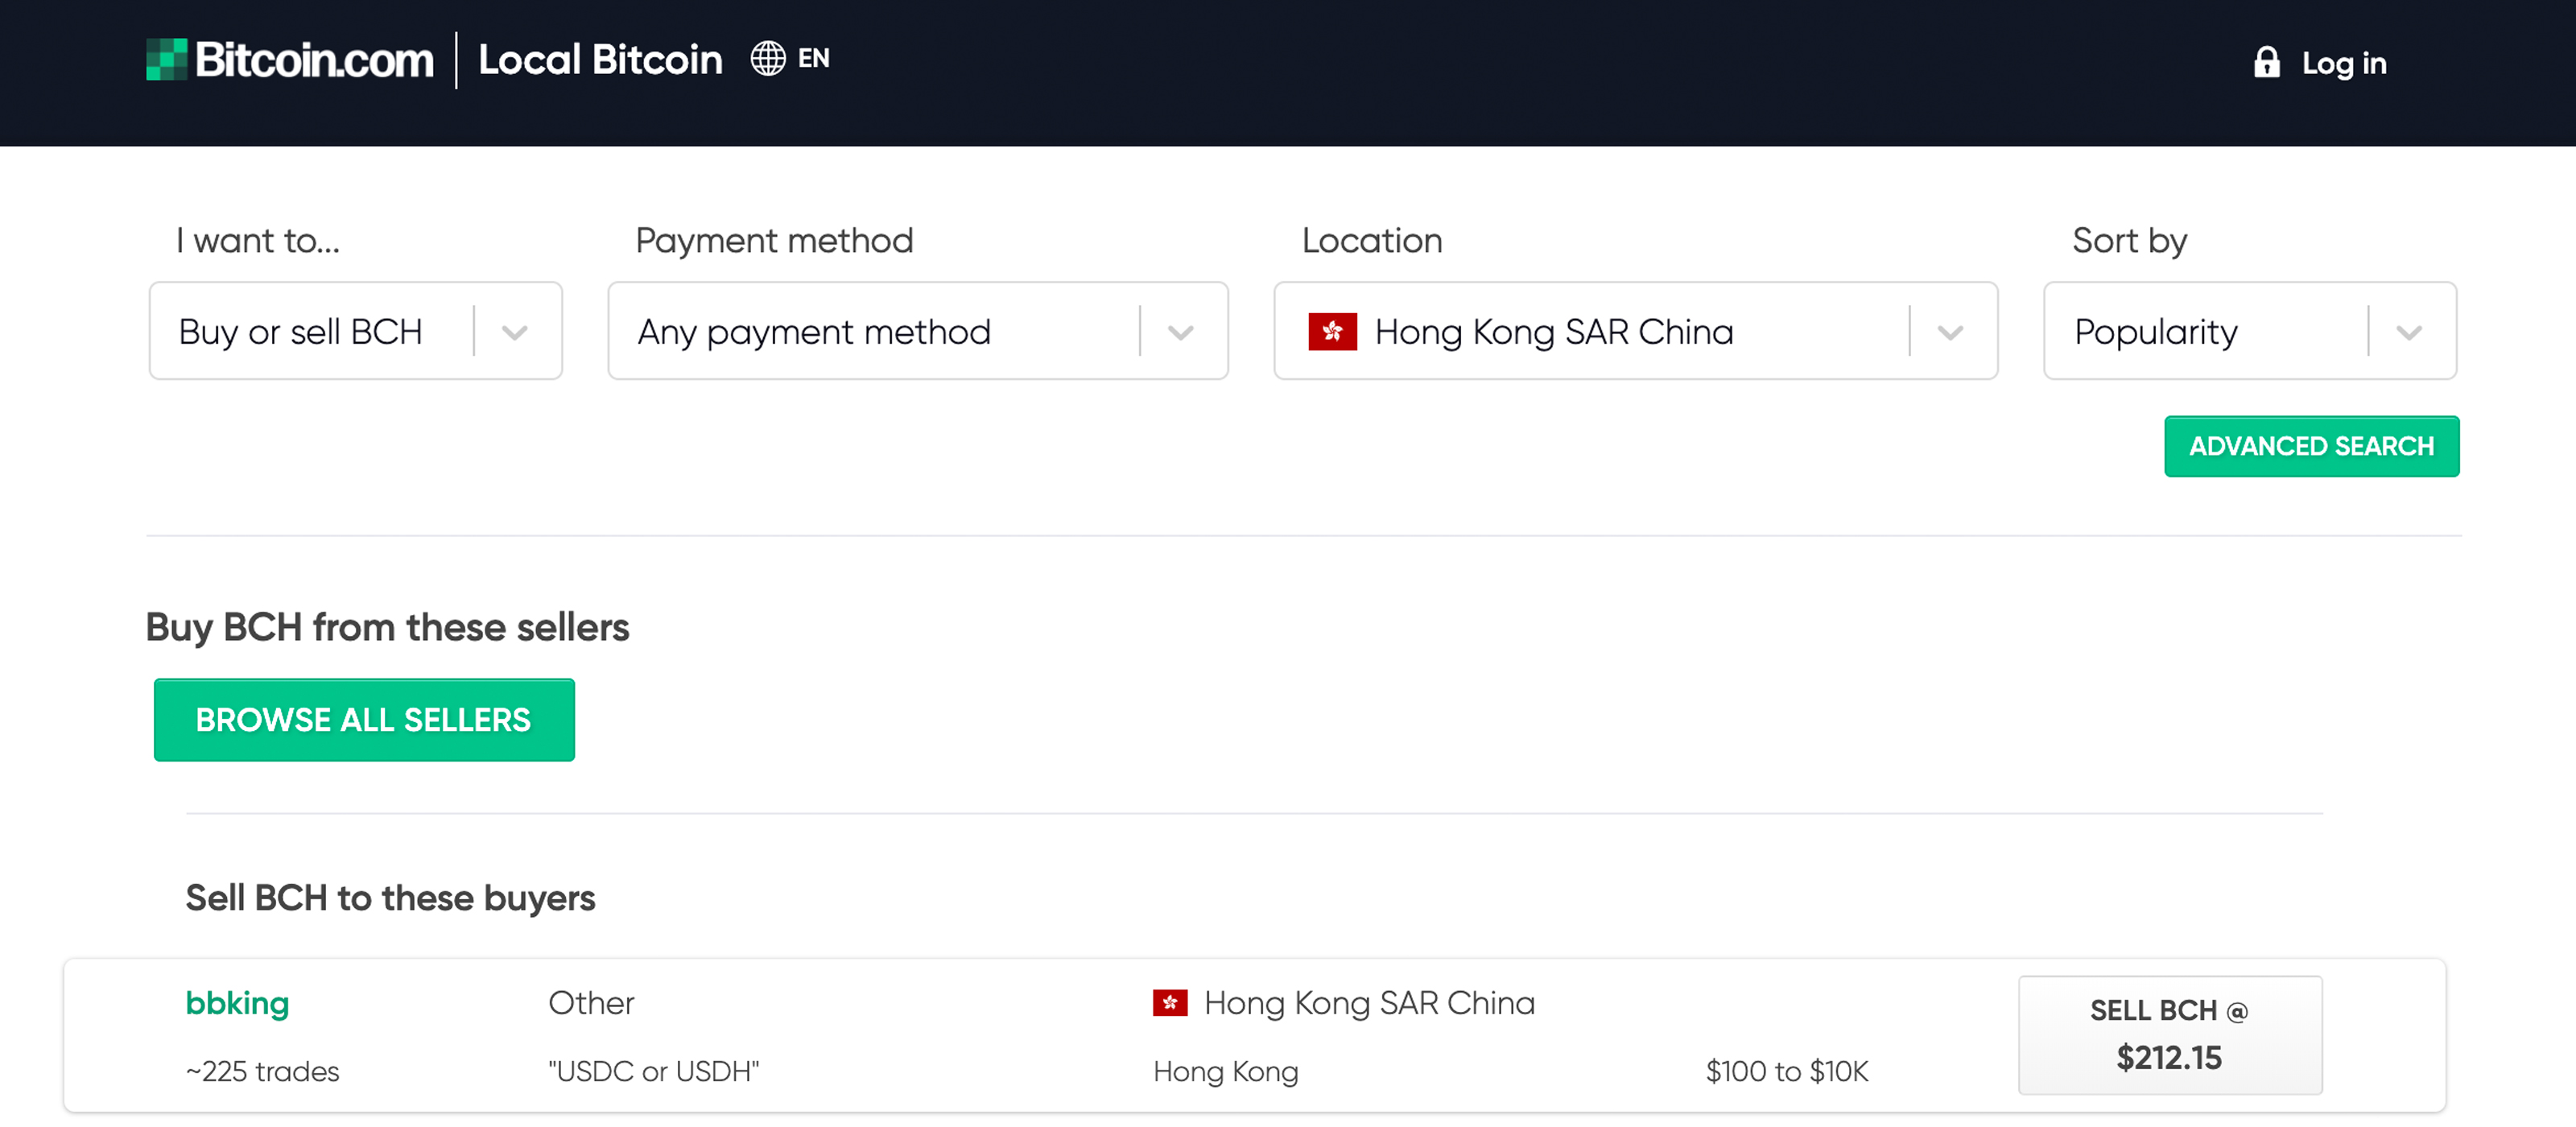Open the Any payment method dropdown

pos(917,331)
